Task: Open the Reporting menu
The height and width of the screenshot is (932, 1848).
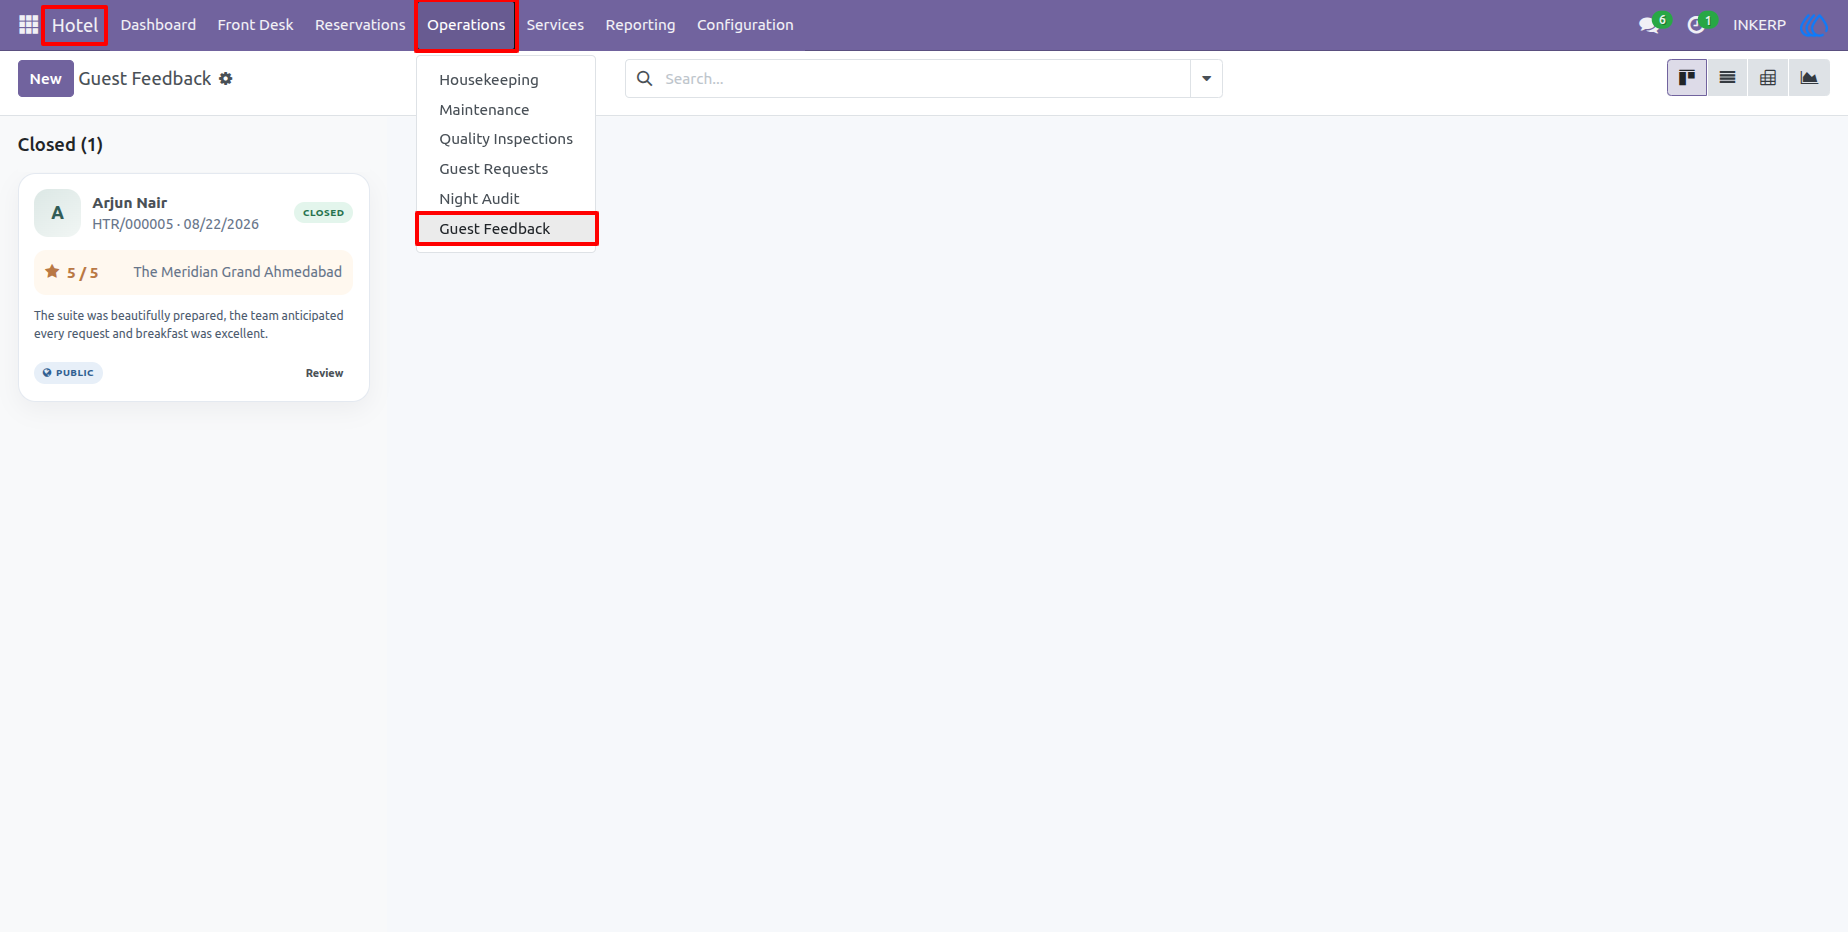Action: click(x=640, y=25)
